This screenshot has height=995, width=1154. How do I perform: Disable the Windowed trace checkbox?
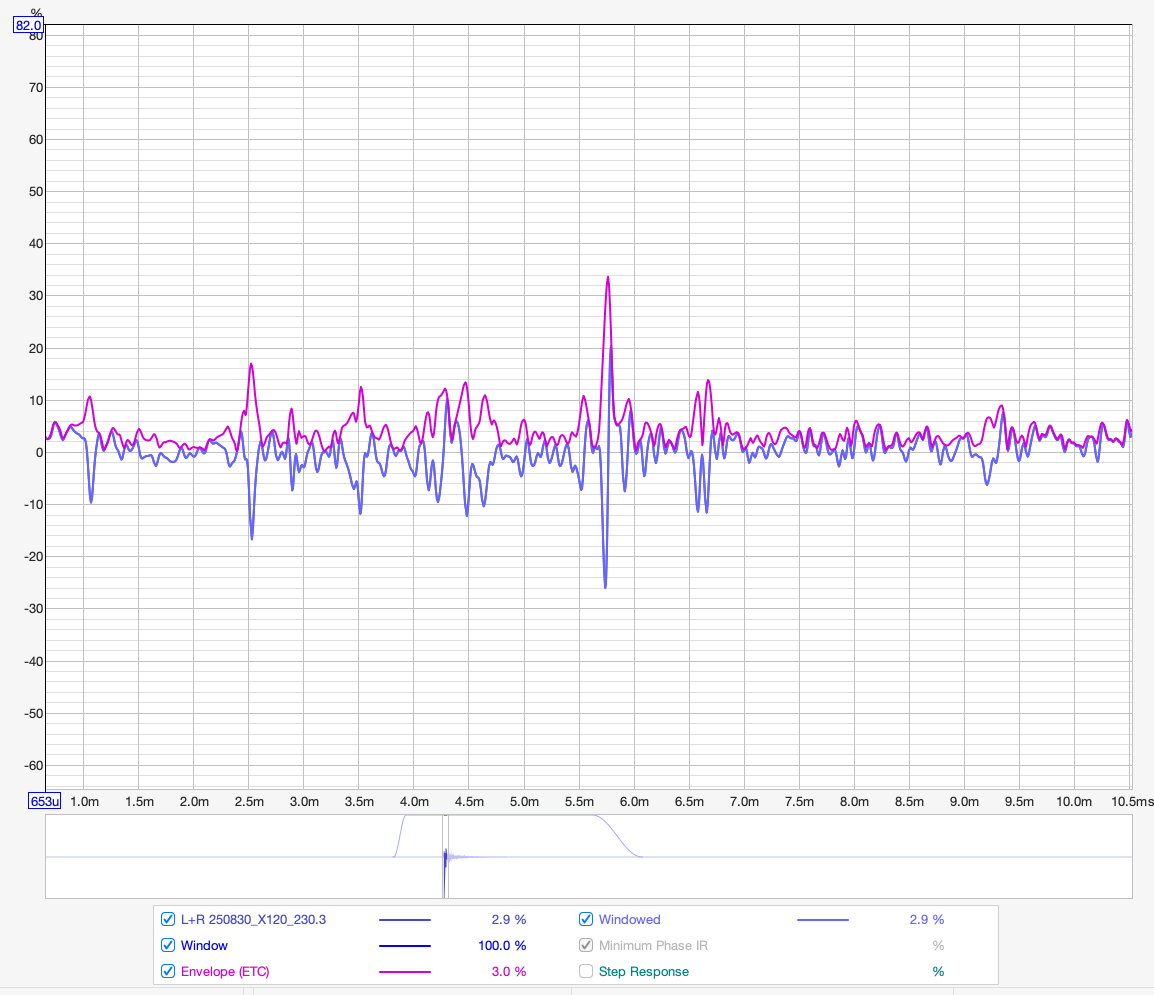tap(586, 919)
